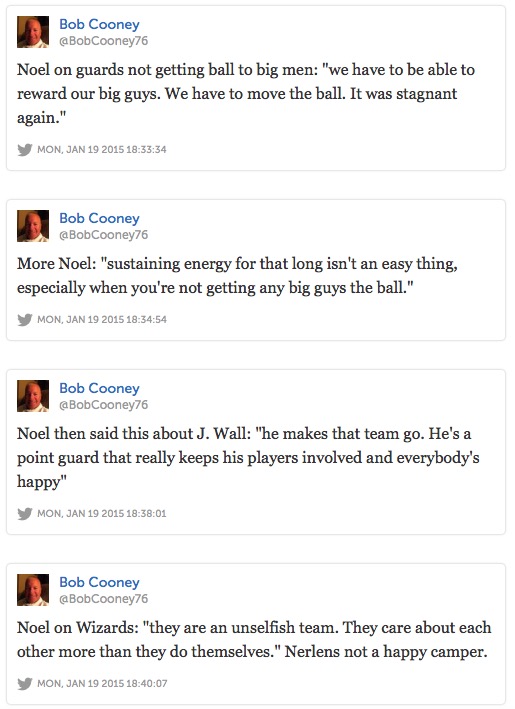Visit @BobCooney76 handle in second tweet
515x709 pixels.
coord(104,235)
